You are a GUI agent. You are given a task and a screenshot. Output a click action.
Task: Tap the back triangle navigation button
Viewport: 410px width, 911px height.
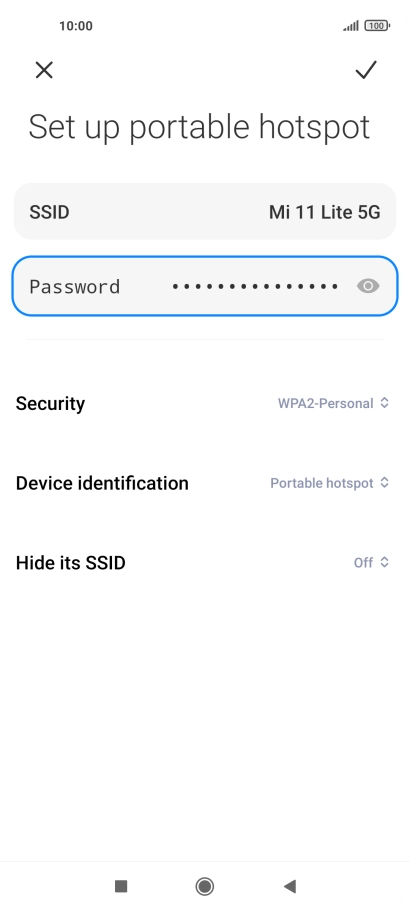[290, 886]
